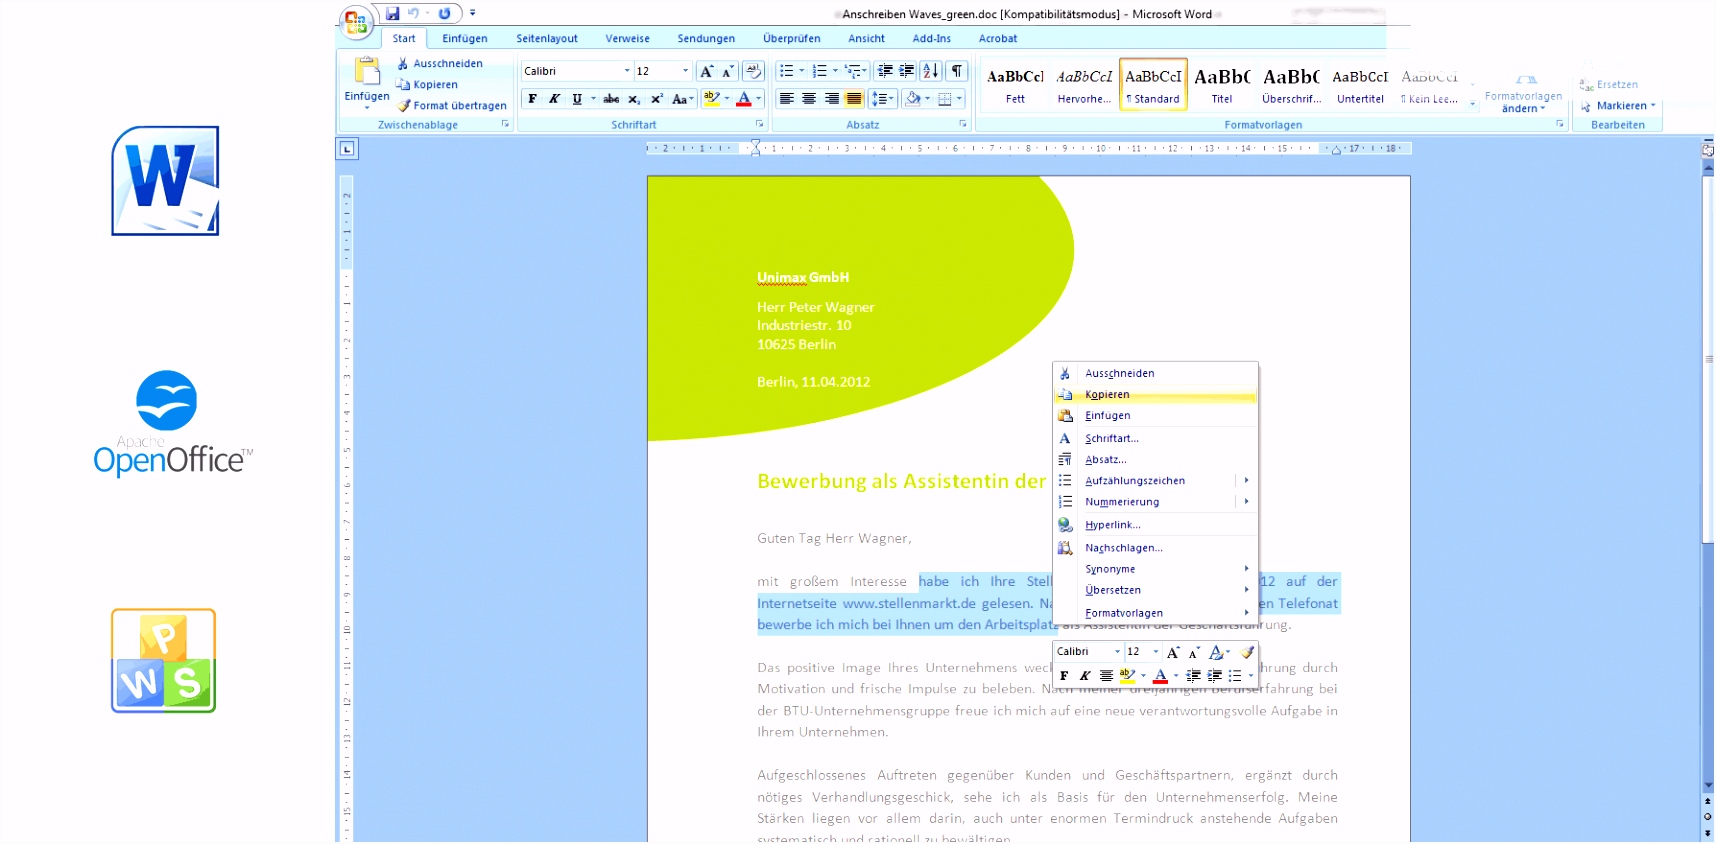Click format painter brush in mini toolbar
This screenshot has height=844, width=1716.
(x=1247, y=651)
